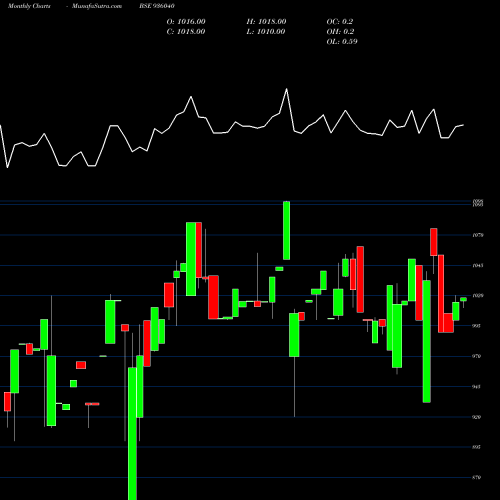Click the 1045 price axis label
Viewport: 500px width, 500px height.
(478, 266)
